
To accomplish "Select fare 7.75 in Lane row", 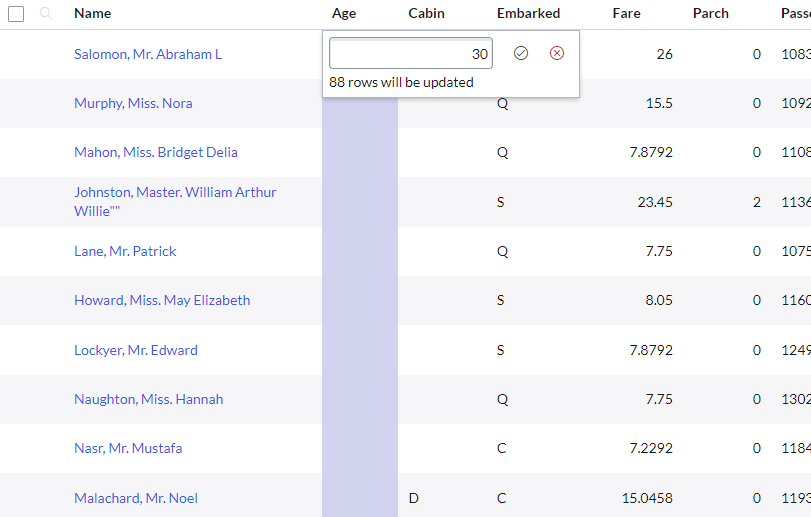I will [659, 251].
